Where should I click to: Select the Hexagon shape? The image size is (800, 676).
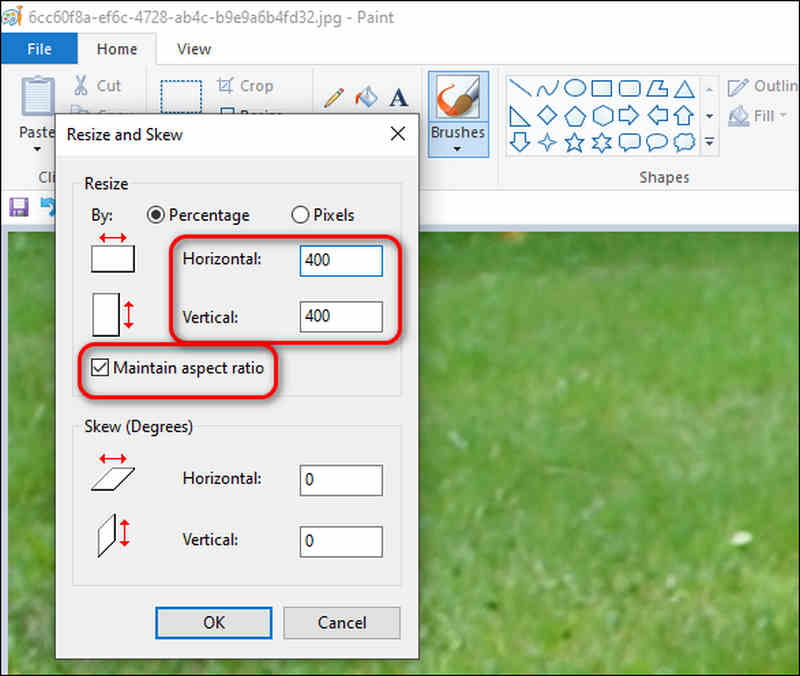[602, 116]
